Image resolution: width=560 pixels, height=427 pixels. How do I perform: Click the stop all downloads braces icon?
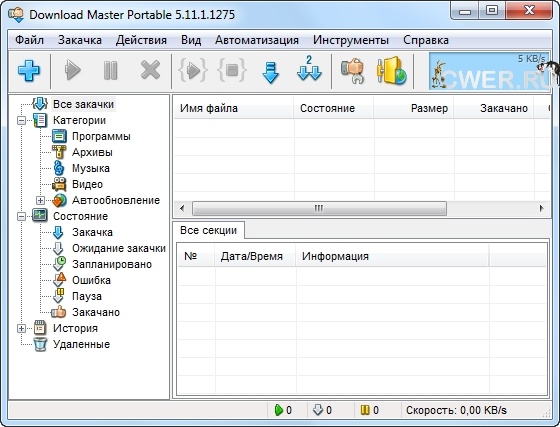pos(232,70)
